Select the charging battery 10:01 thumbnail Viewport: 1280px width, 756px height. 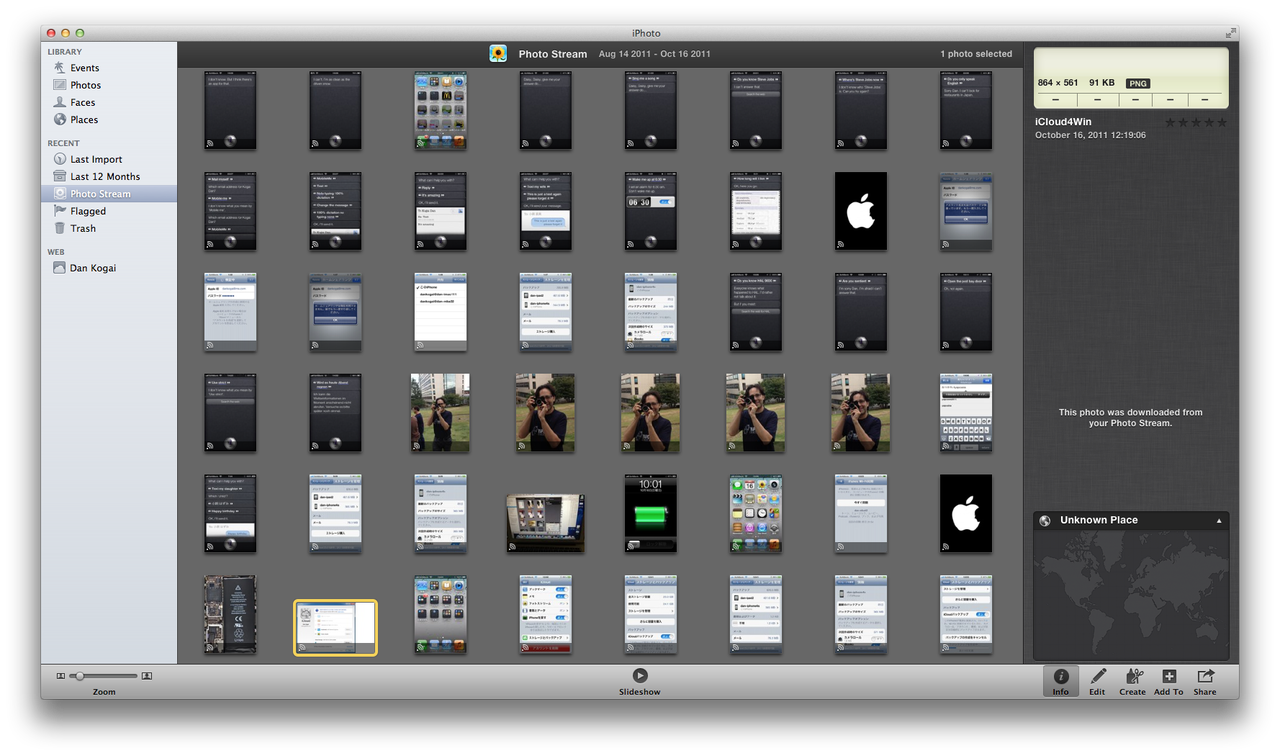[x=650, y=514]
